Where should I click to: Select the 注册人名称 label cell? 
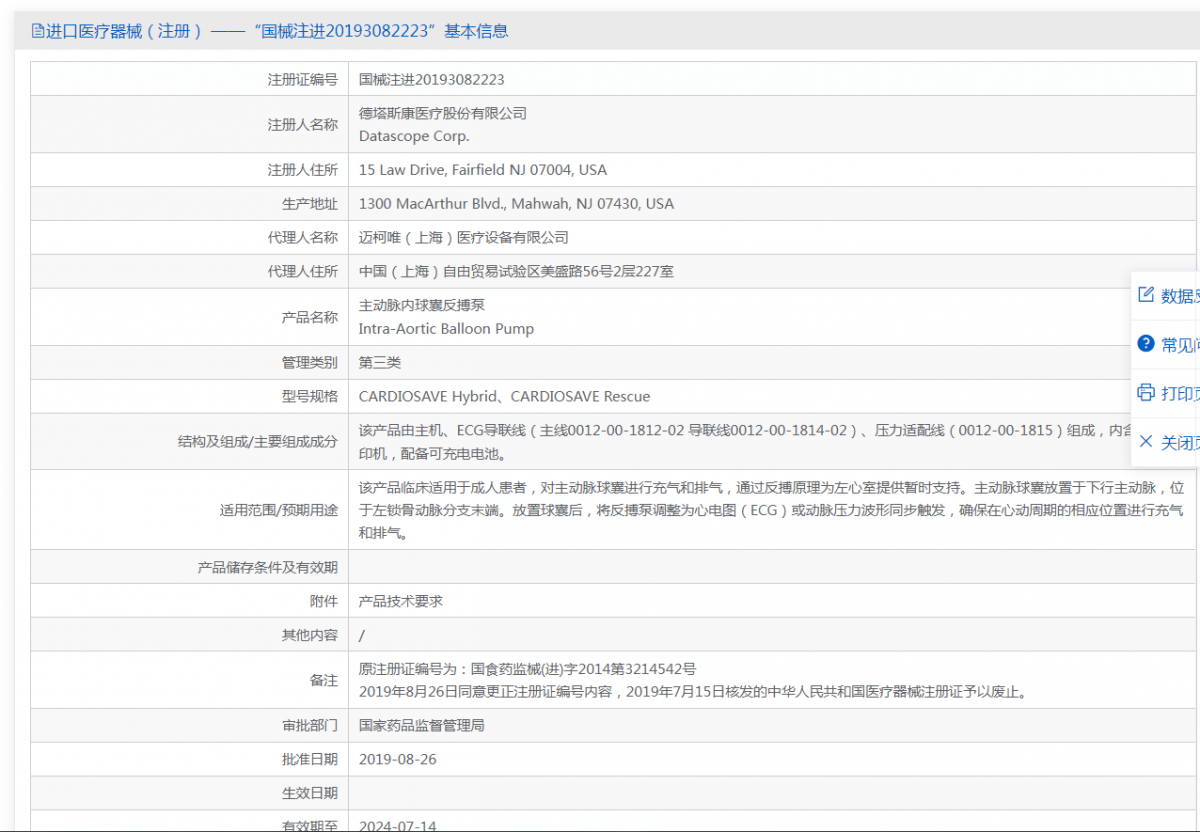pos(189,124)
